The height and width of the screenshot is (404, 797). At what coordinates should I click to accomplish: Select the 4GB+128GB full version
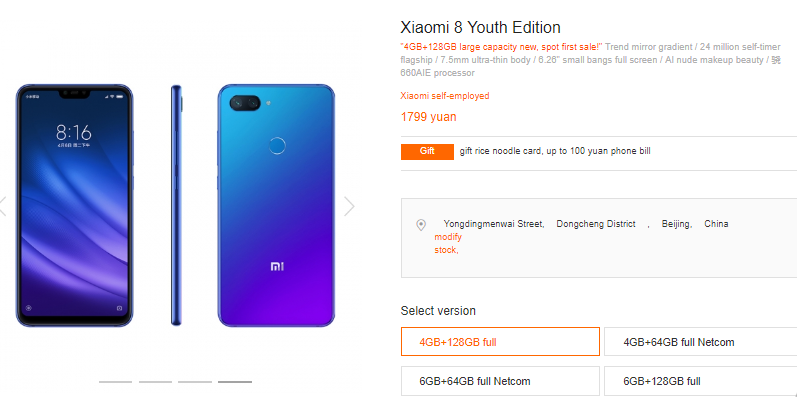click(500, 342)
